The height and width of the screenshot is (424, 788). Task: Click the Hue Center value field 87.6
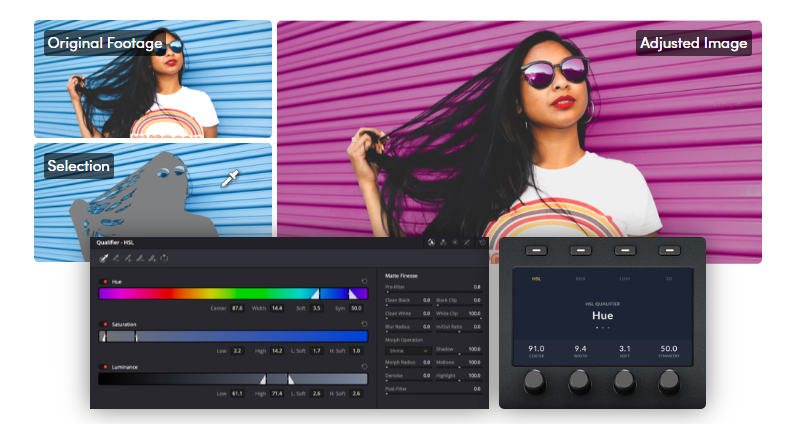(237, 308)
